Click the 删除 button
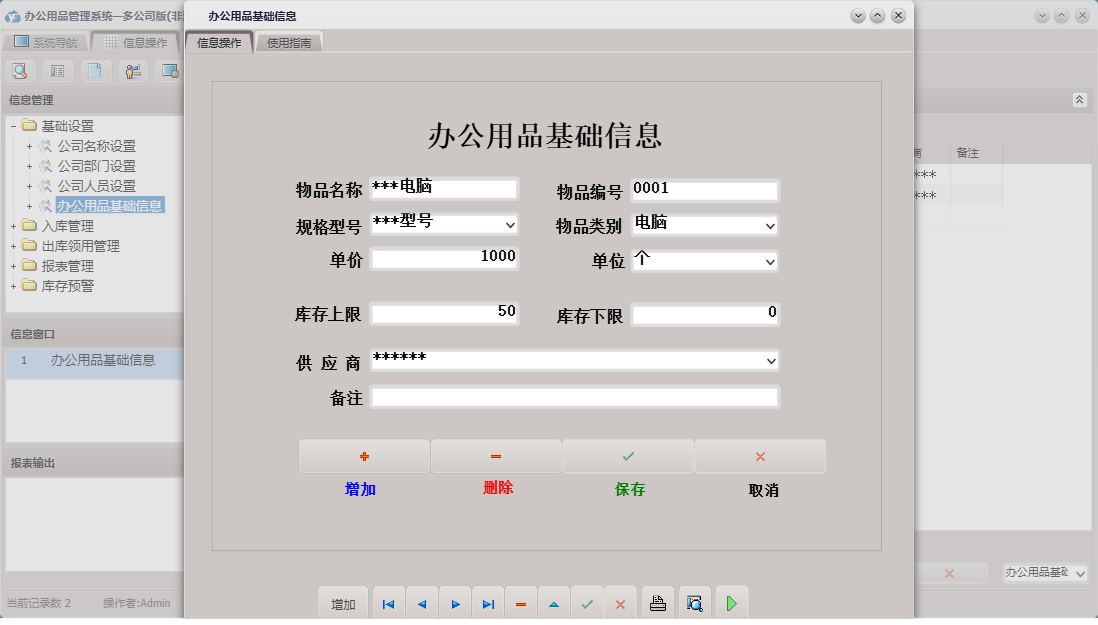1098x625 pixels. pyautogui.click(x=496, y=456)
